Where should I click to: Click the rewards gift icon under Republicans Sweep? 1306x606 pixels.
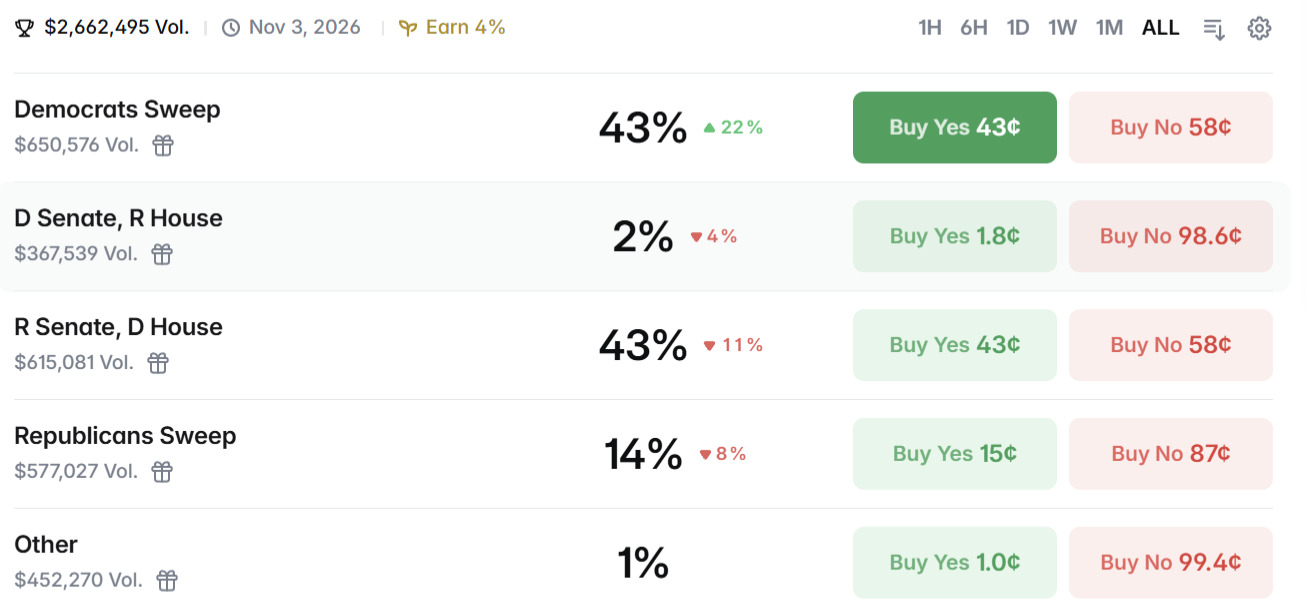pos(162,472)
